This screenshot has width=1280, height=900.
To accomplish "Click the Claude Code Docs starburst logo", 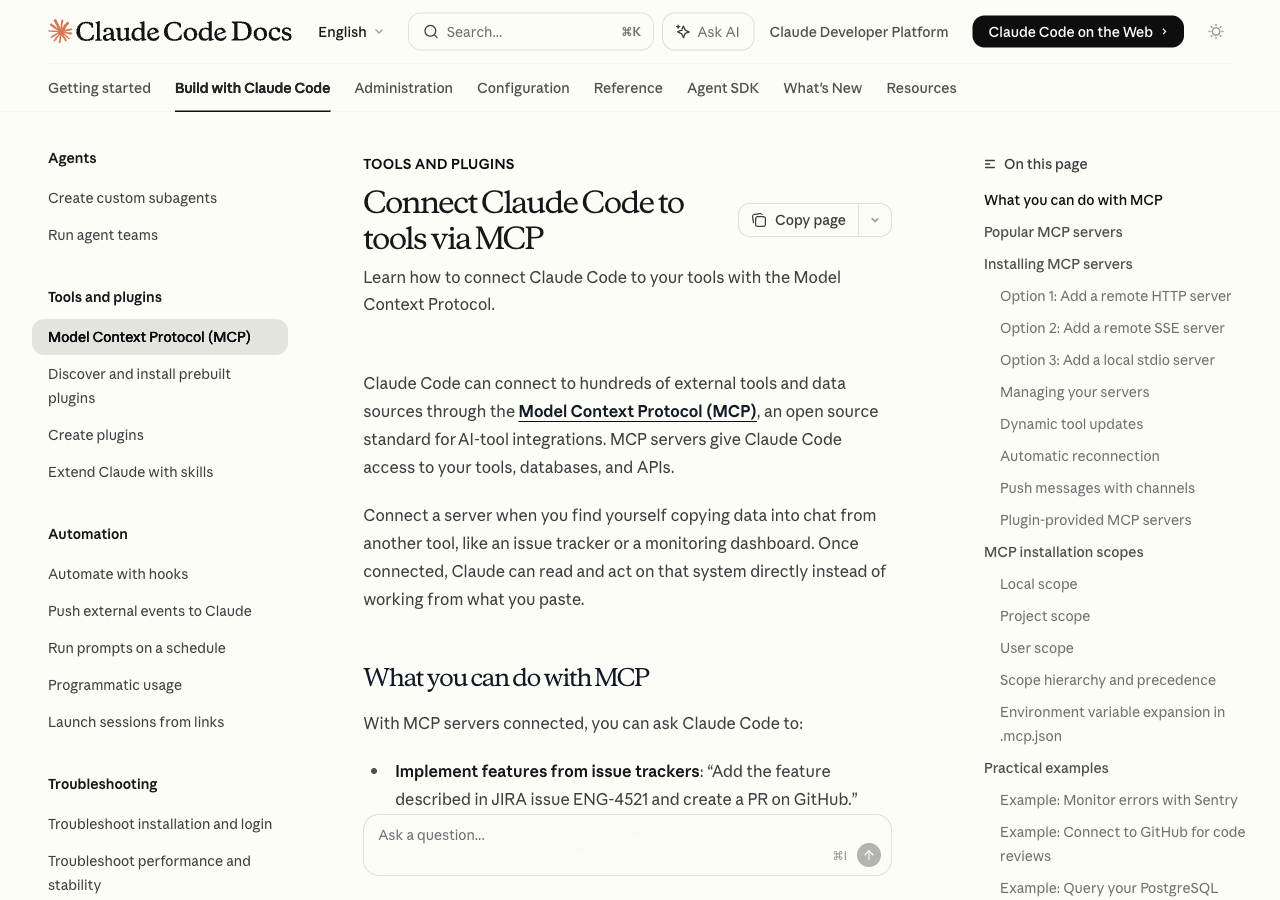I will (x=60, y=31).
